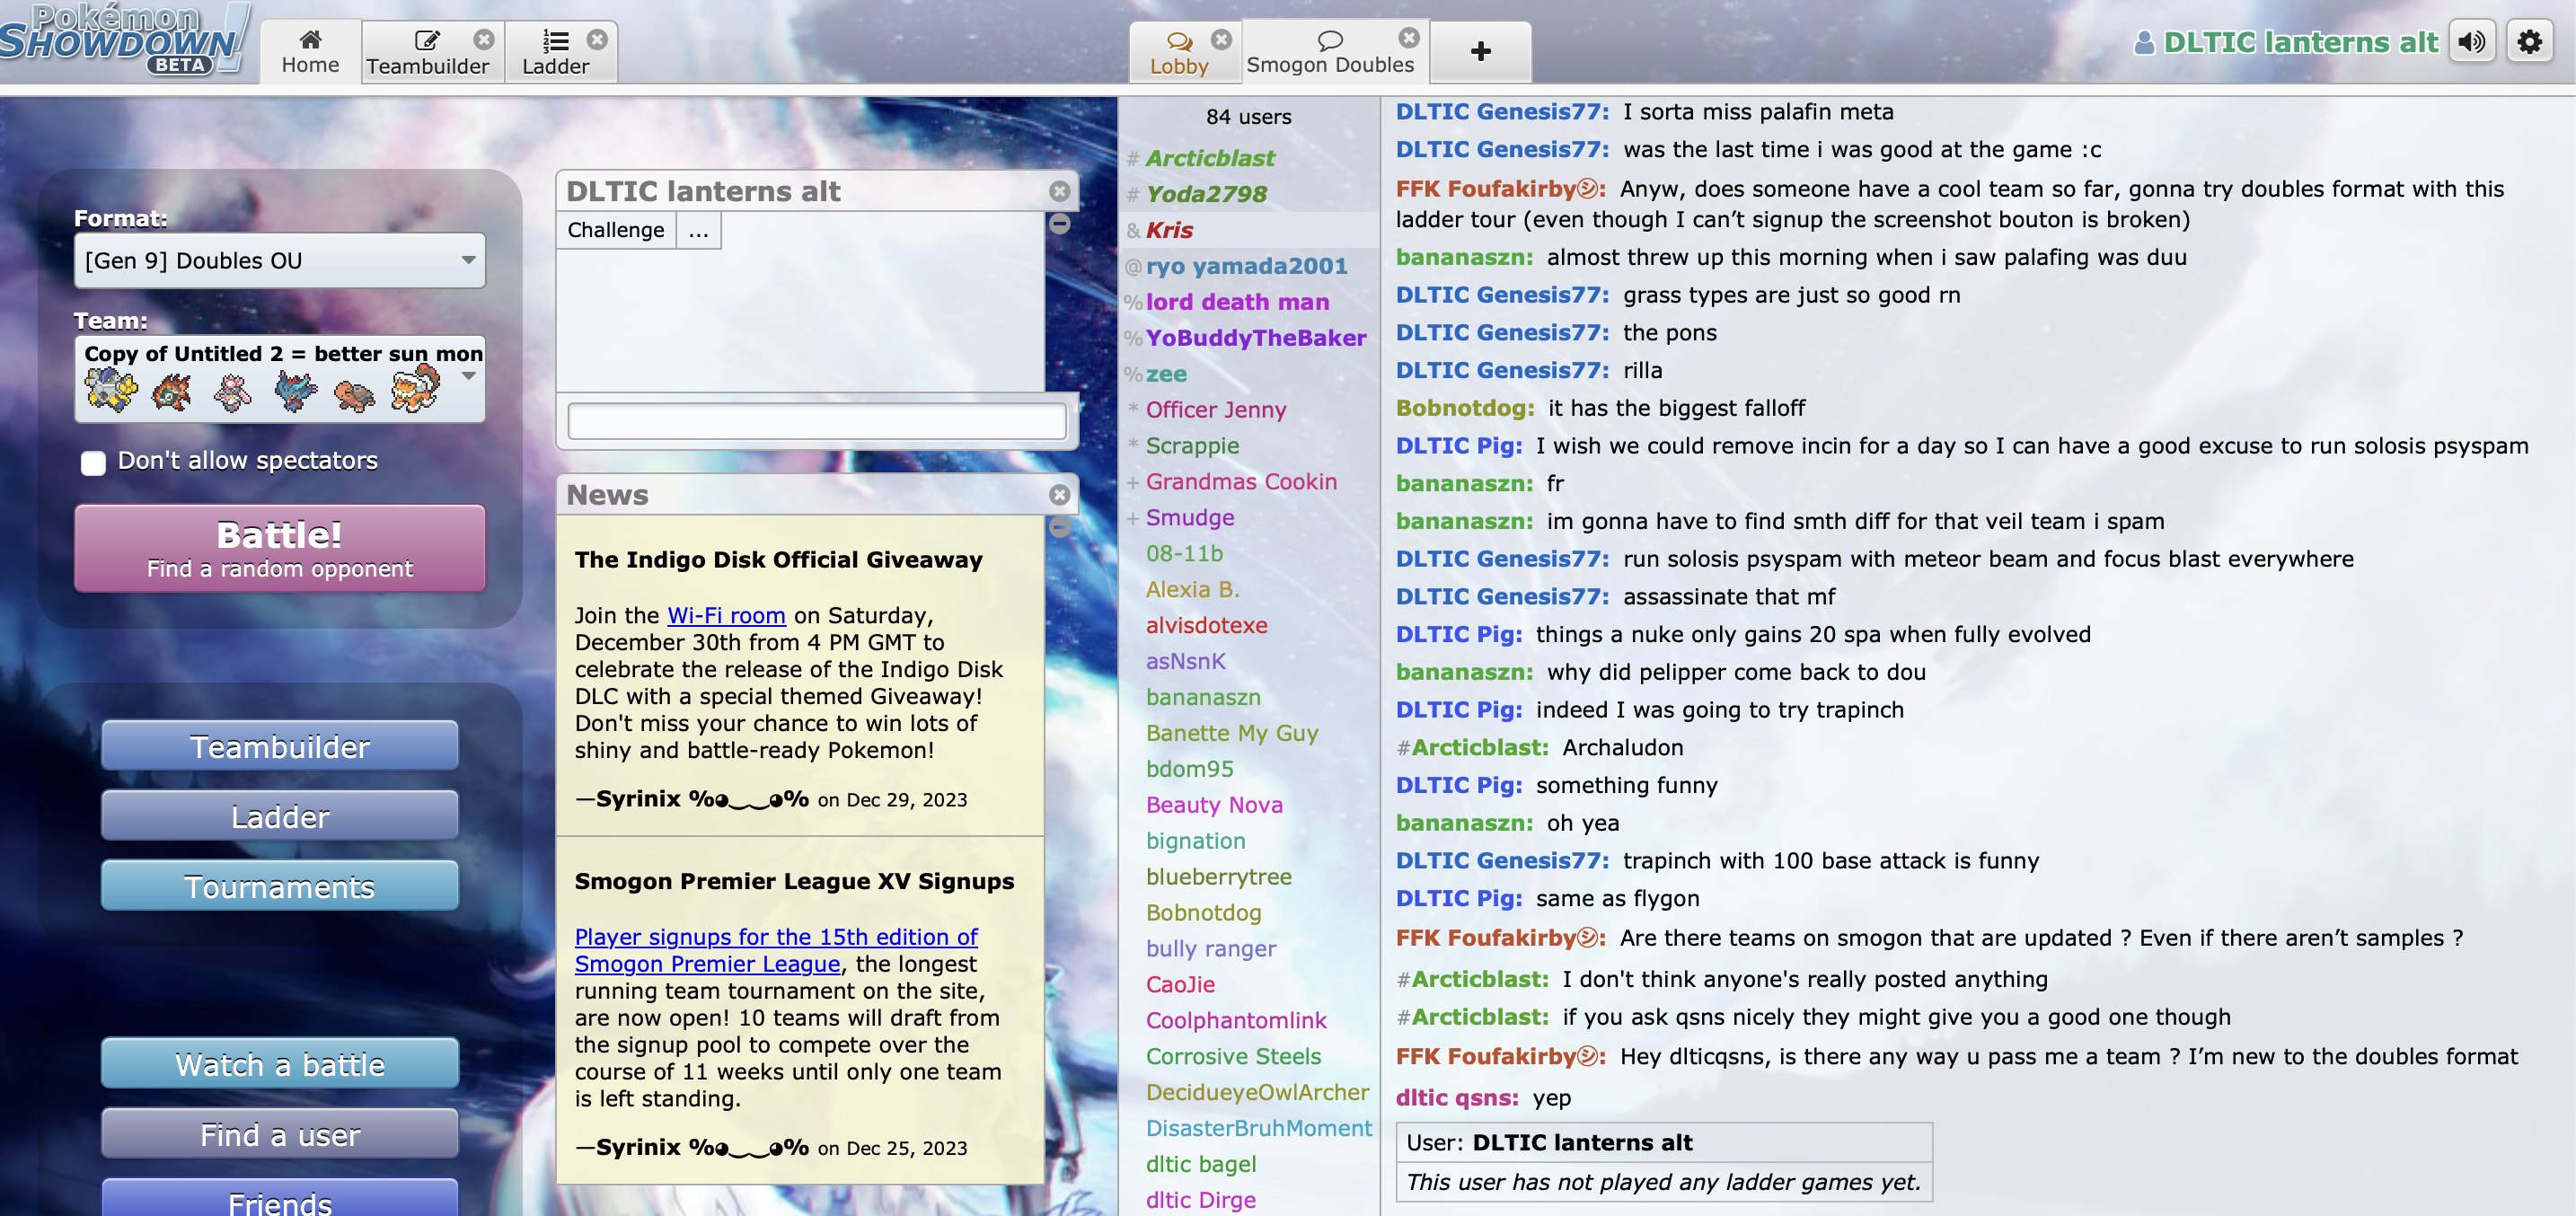Open the challenge options via the ... button
The width and height of the screenshot is (2576, 1216).
pyautogui.click(x=697, y=230)
